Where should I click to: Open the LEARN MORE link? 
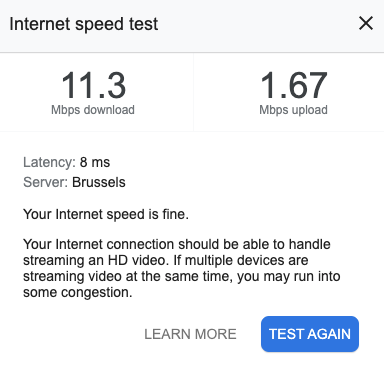tap(190, 334)
